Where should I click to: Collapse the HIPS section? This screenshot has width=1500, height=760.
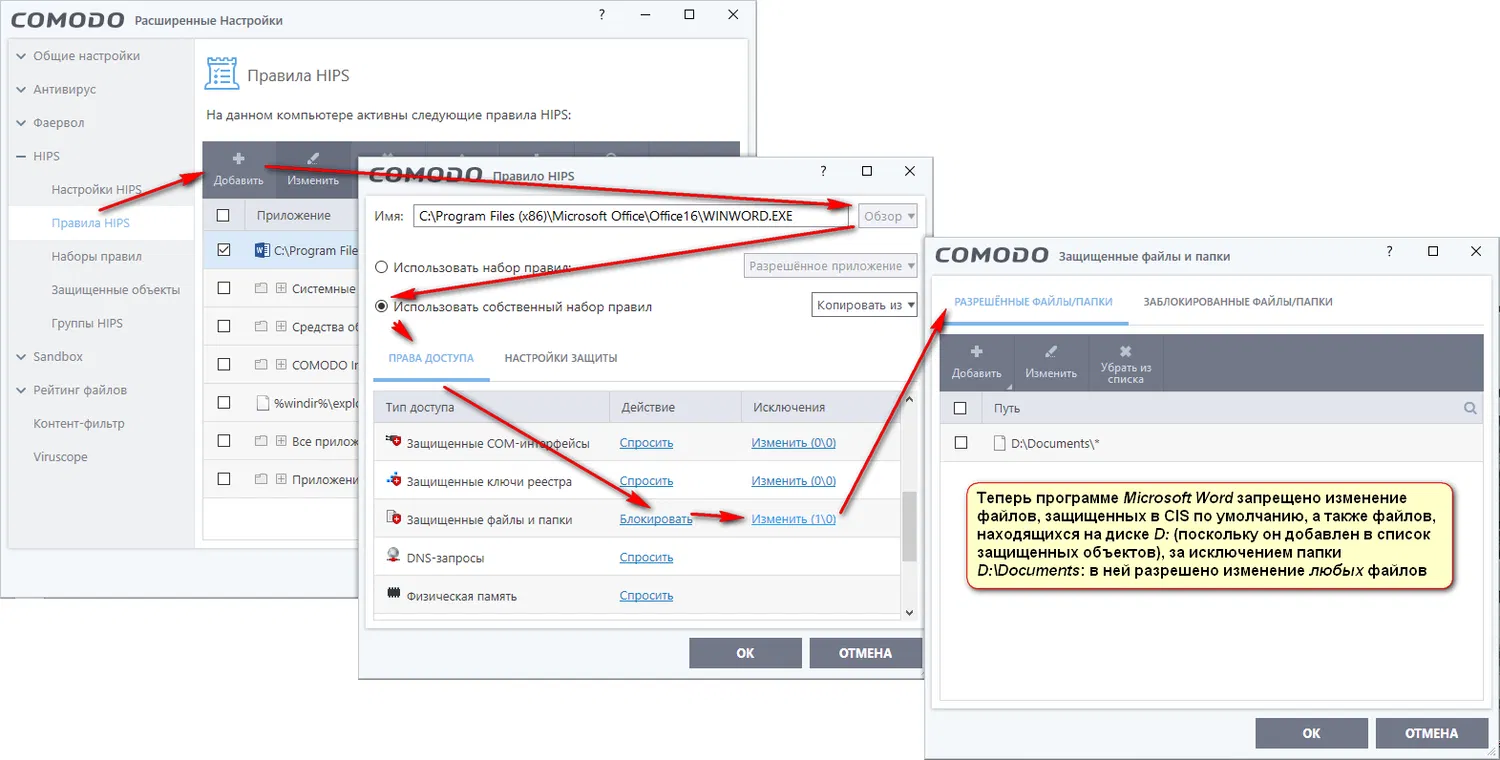point(22,156)
